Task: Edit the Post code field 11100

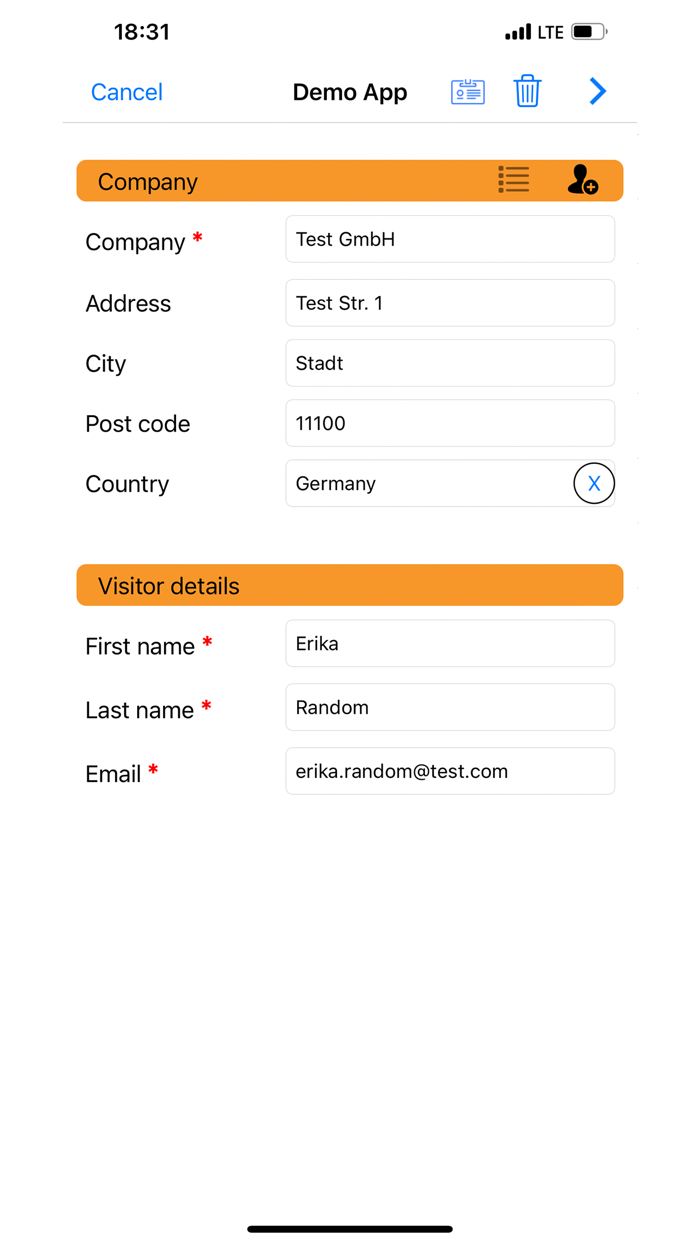Action: [450, 423]
